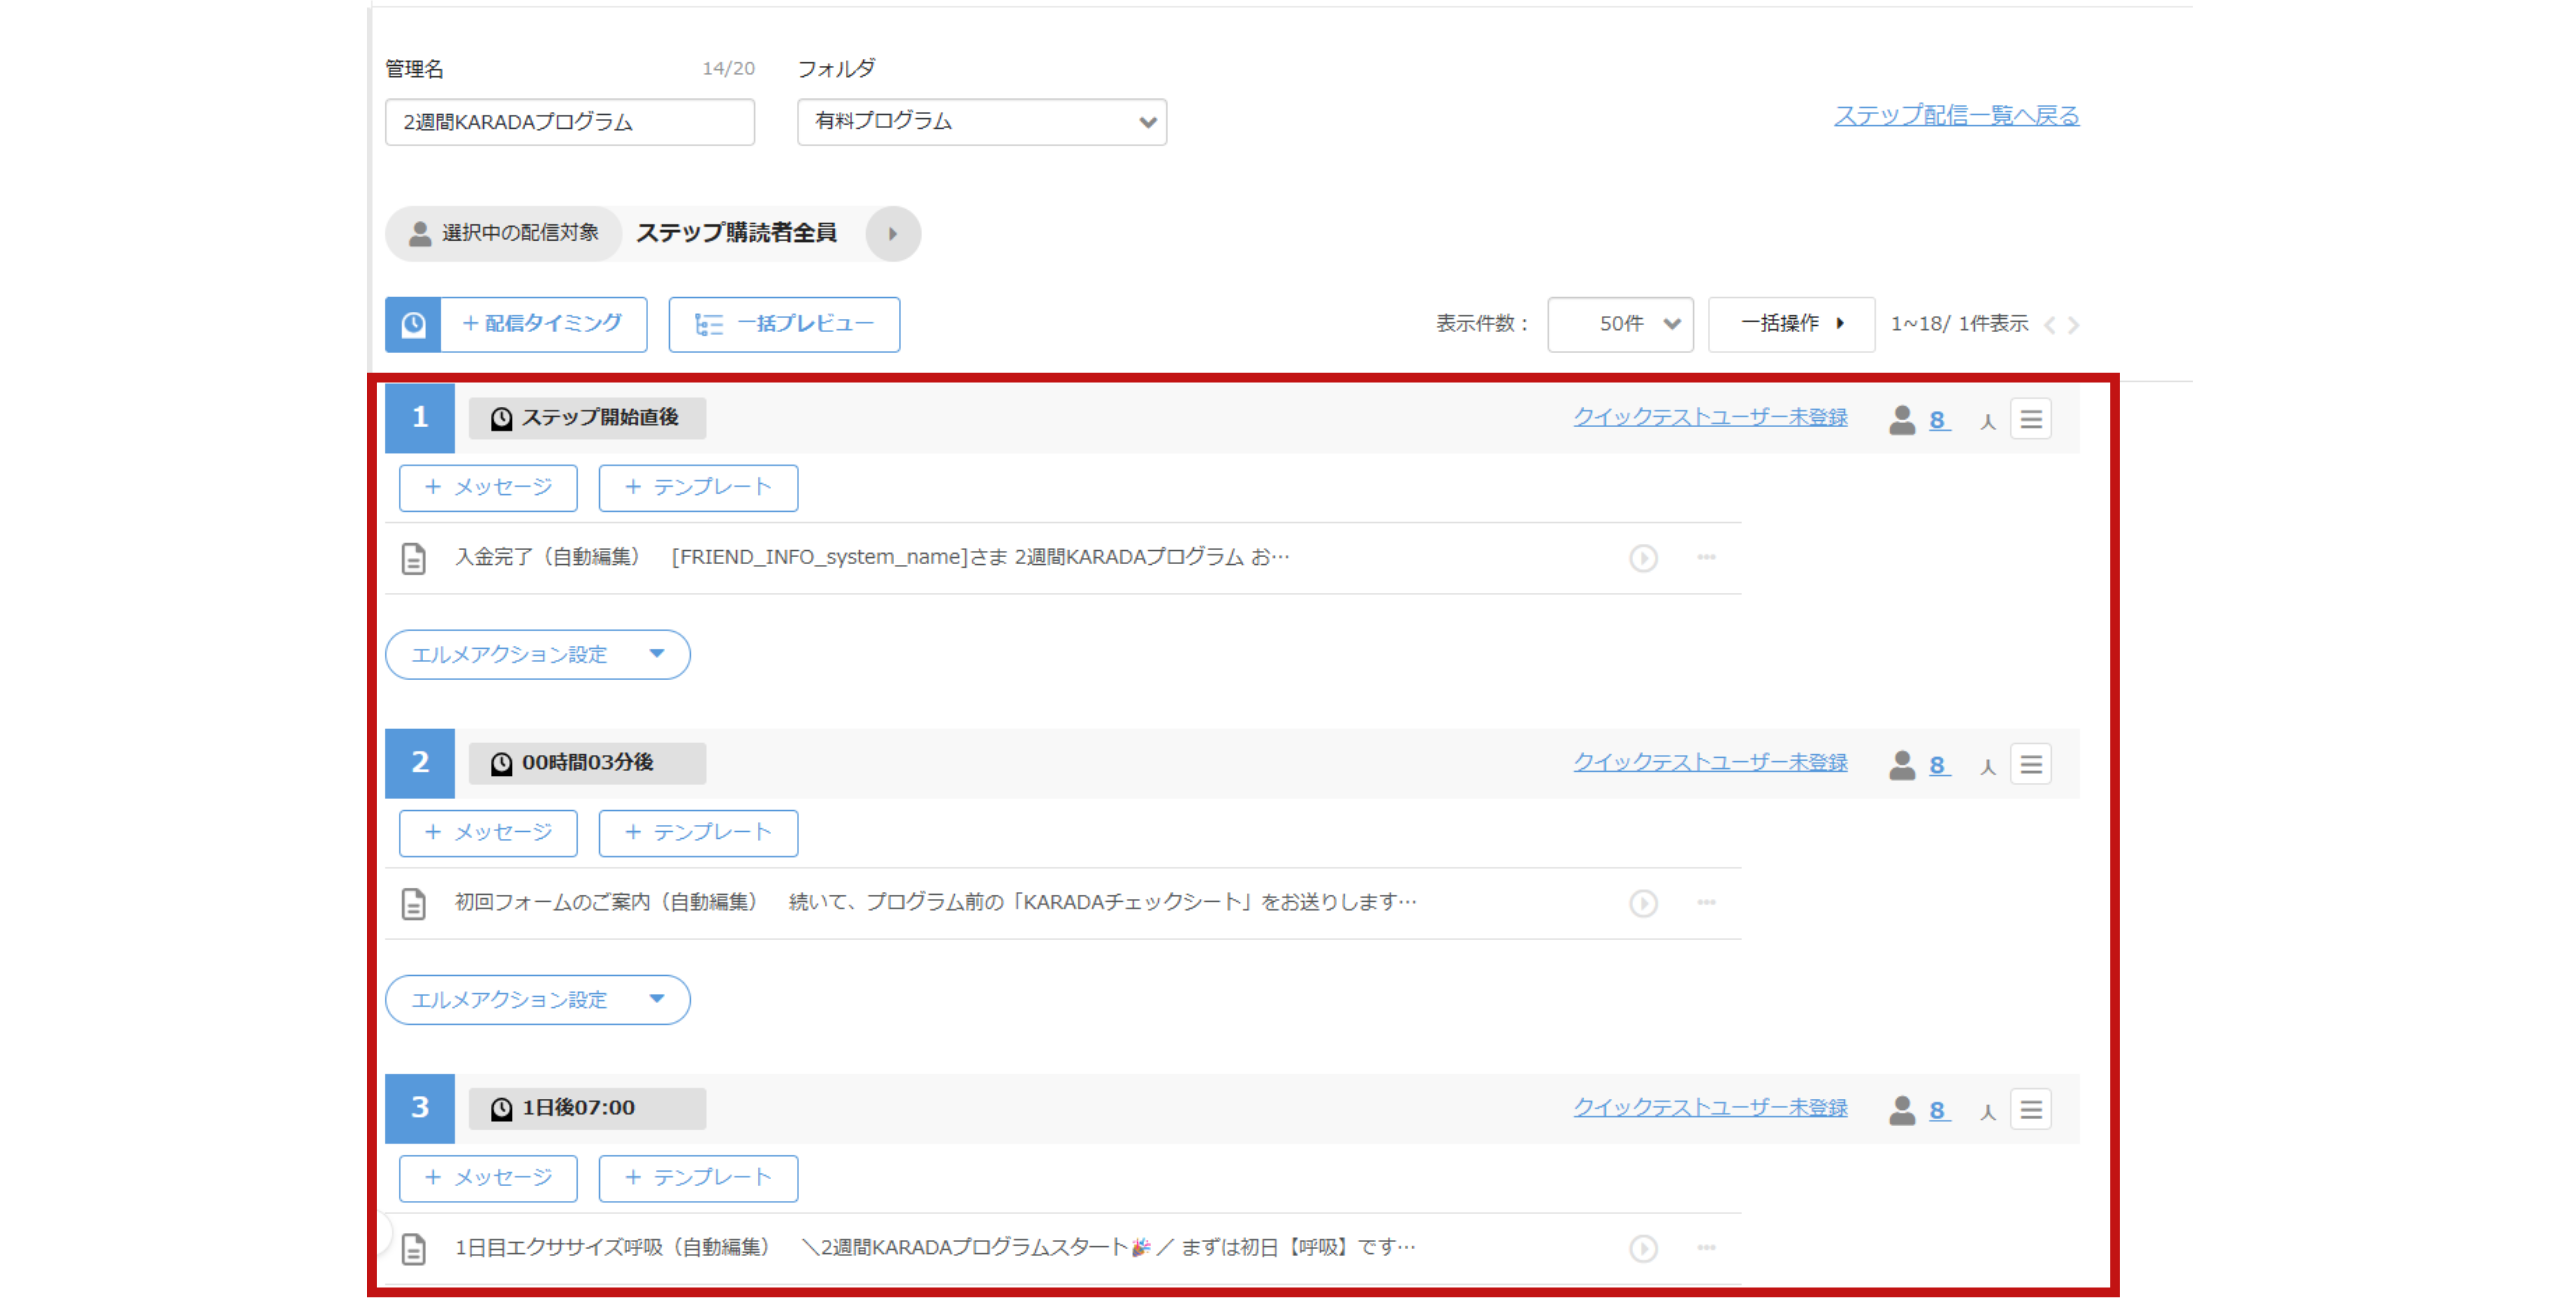Click the ＋配信タイミング button
2560x1298 pixels.
click(x=543, y=324)
